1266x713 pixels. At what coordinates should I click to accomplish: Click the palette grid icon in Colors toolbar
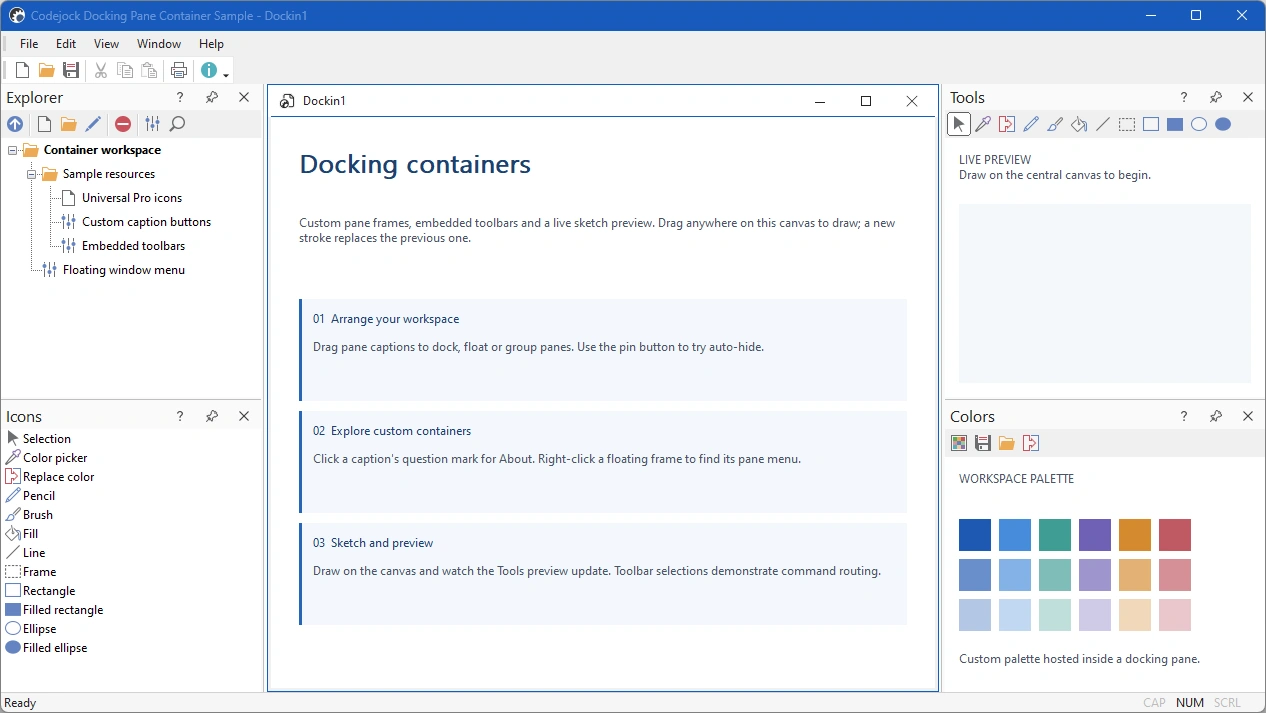pyautogui.click(x=959, y=443)
